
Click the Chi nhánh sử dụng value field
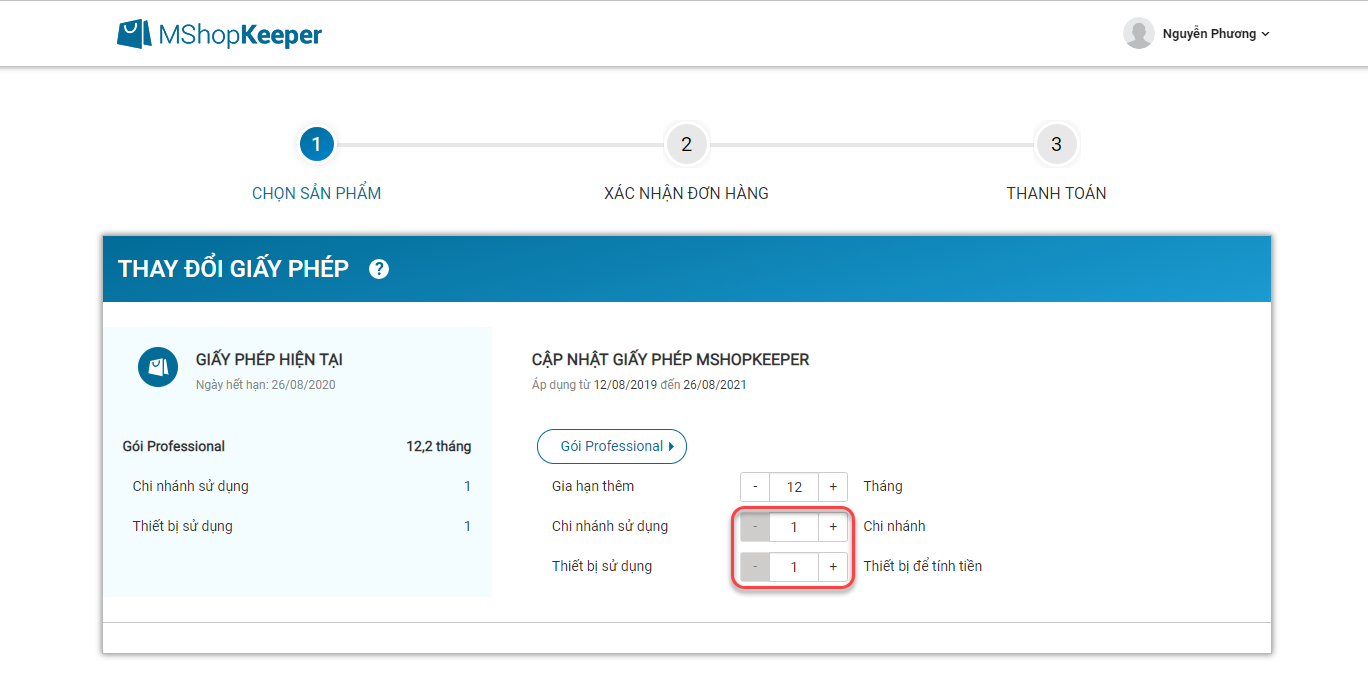pyautogui.click(x=794, y=527)
